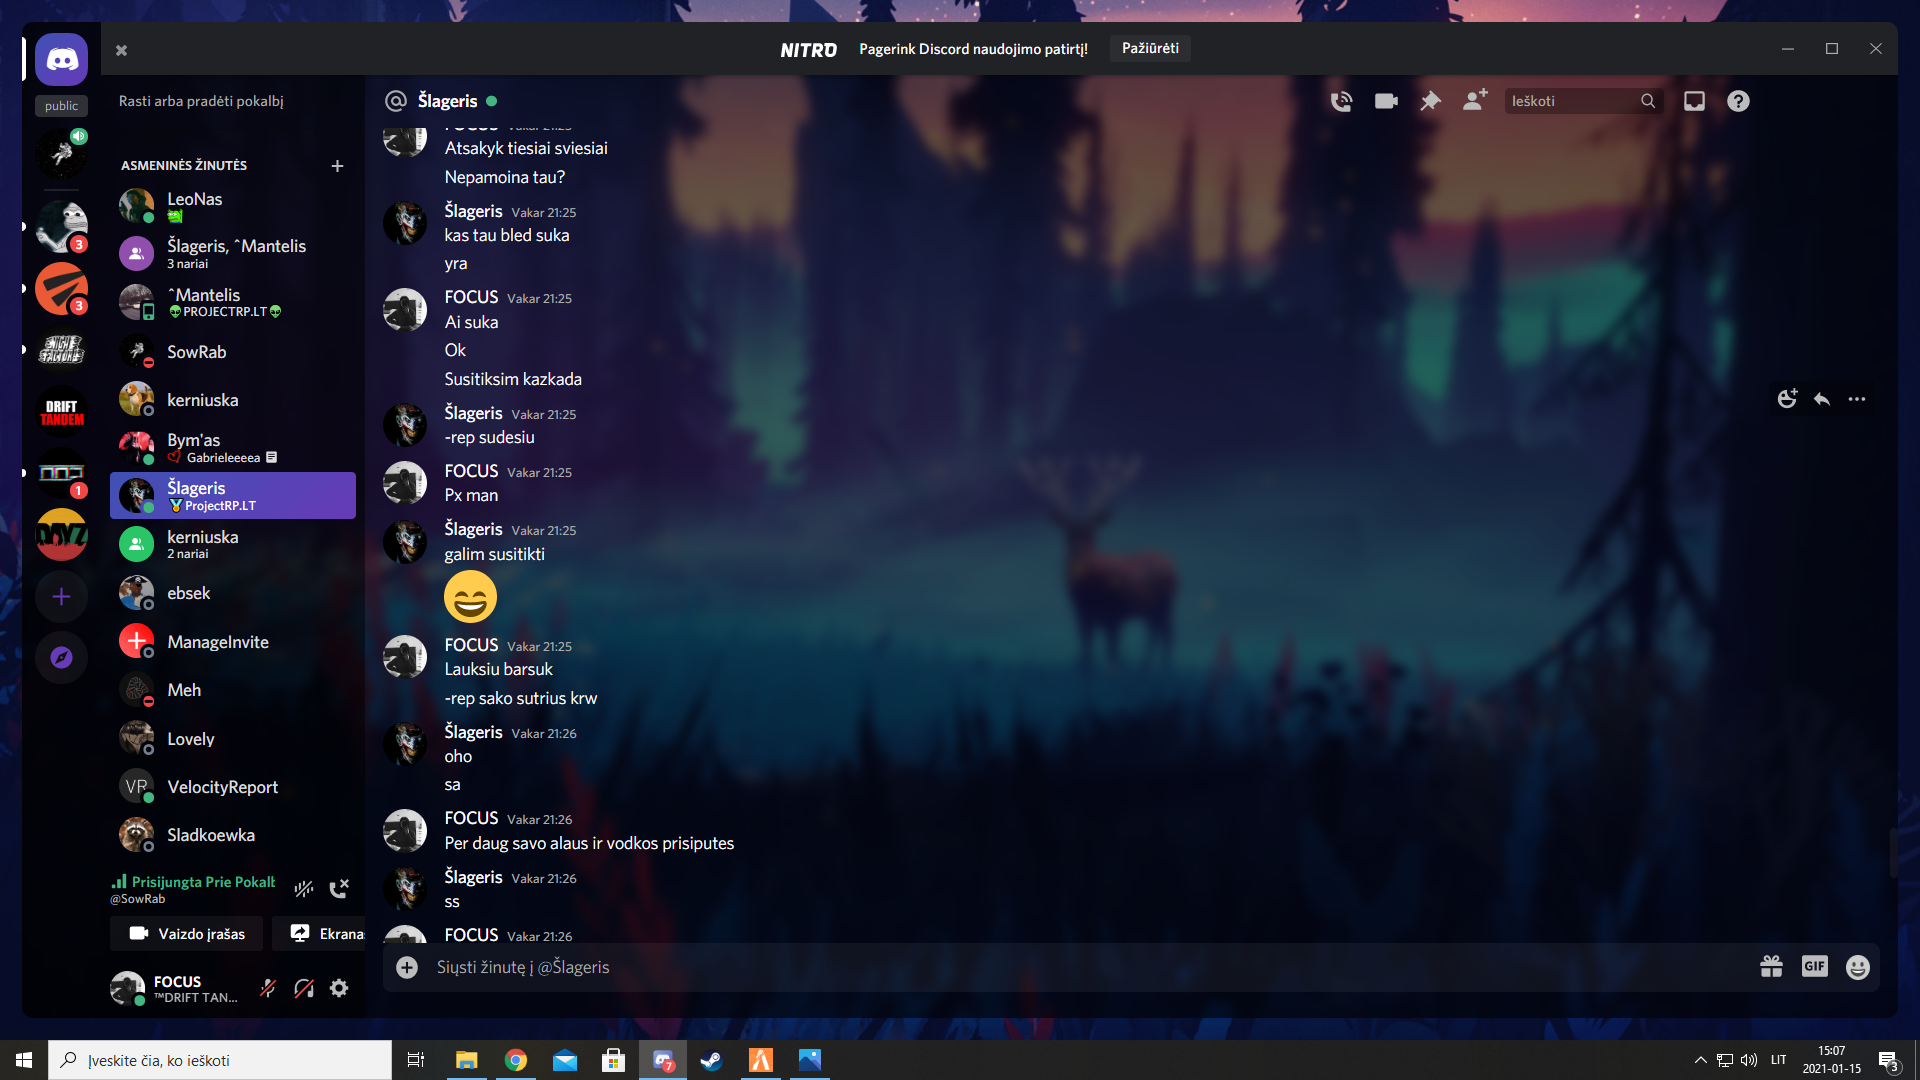Open Šlageris, ^Mantelis group chat
1920x1080 pixels.
[233, 254]
